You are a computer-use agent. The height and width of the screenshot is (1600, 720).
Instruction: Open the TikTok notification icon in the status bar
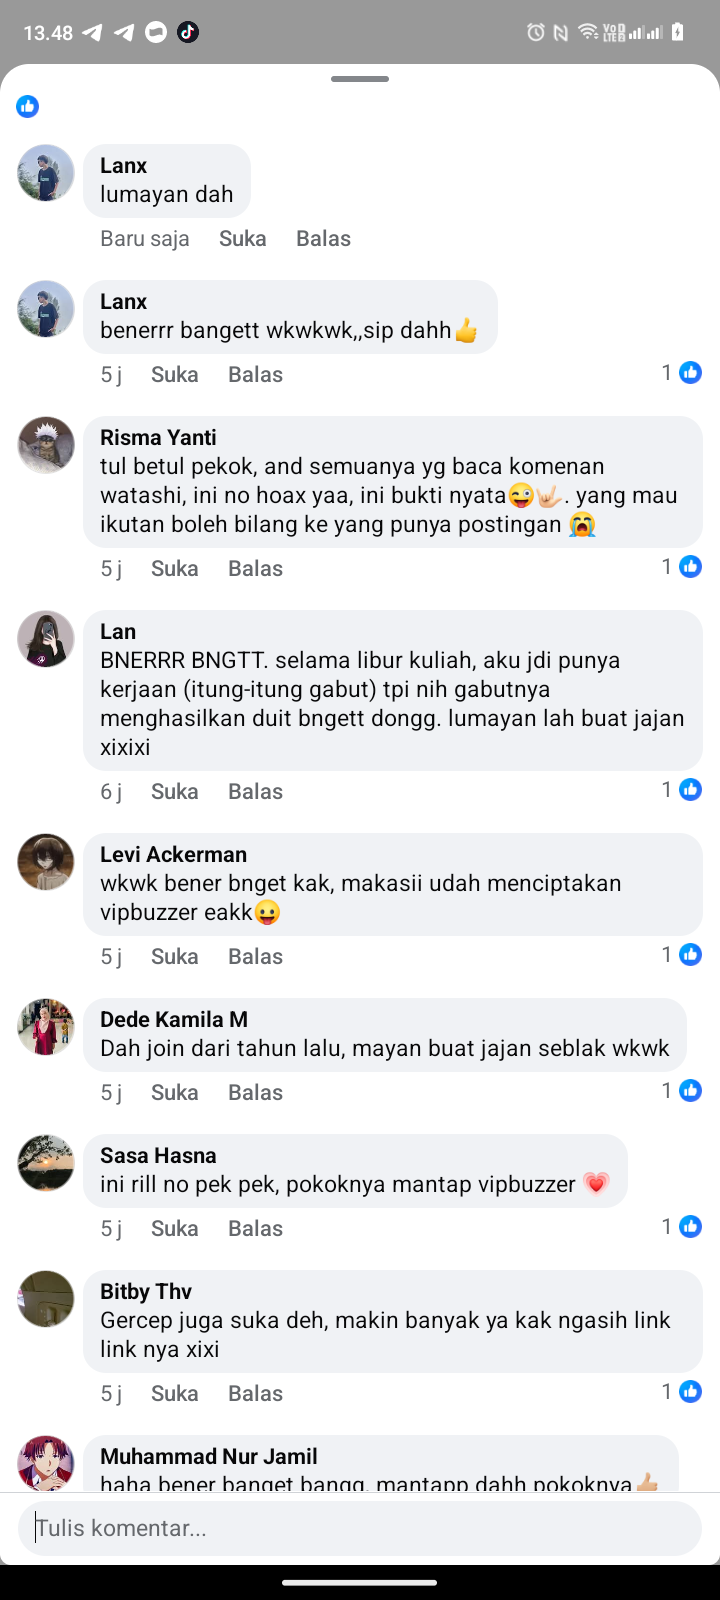tap(188, 32)
